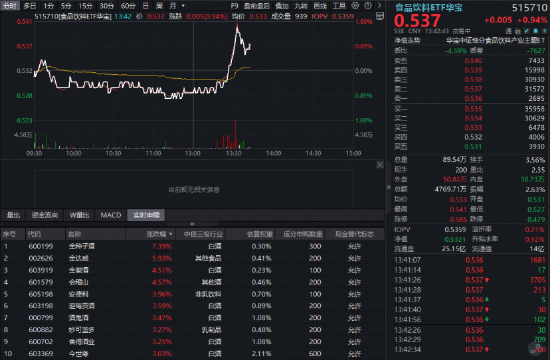Click the small panel icon beside the IOPV readout
Screen dimensions: 550x360
(380, 16)
